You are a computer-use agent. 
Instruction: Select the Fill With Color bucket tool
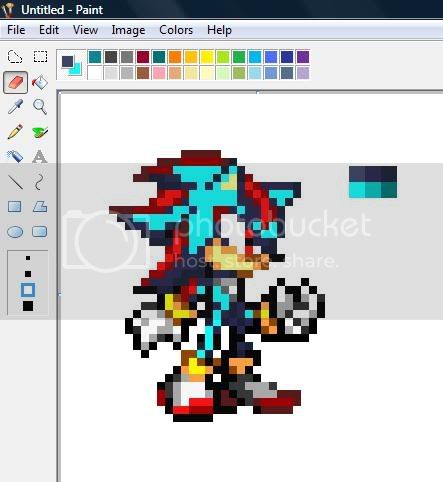(x=40, y=82)
